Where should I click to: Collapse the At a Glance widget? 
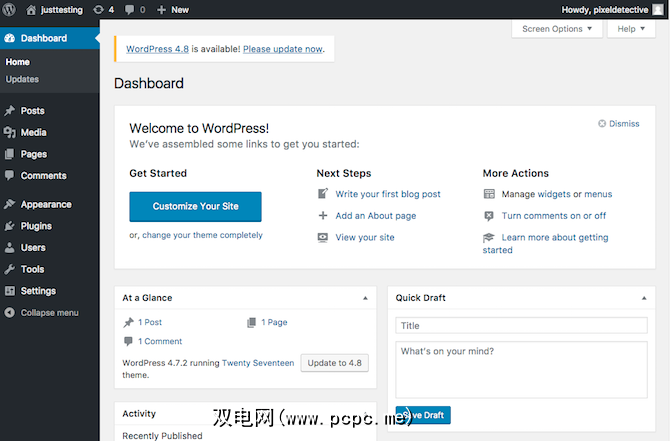(365, 298)
